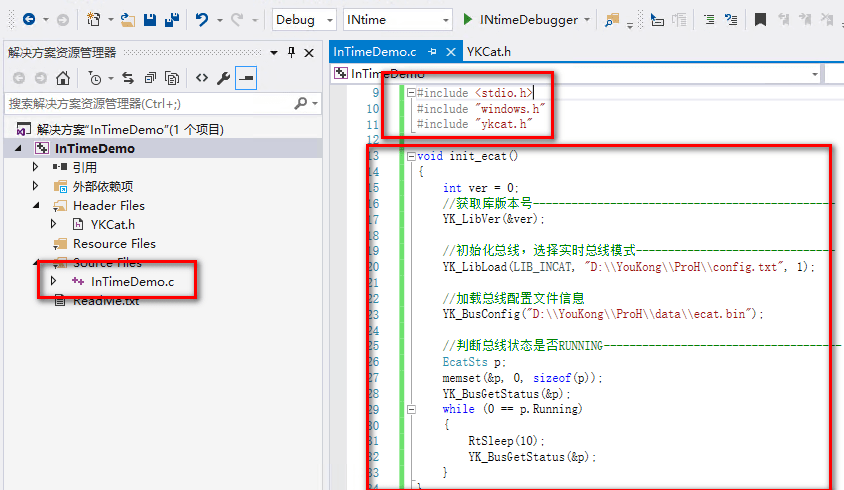Click the '#include "windows.h"' line
The height and width of the screenshot is (490, 844).
[481, 109]
